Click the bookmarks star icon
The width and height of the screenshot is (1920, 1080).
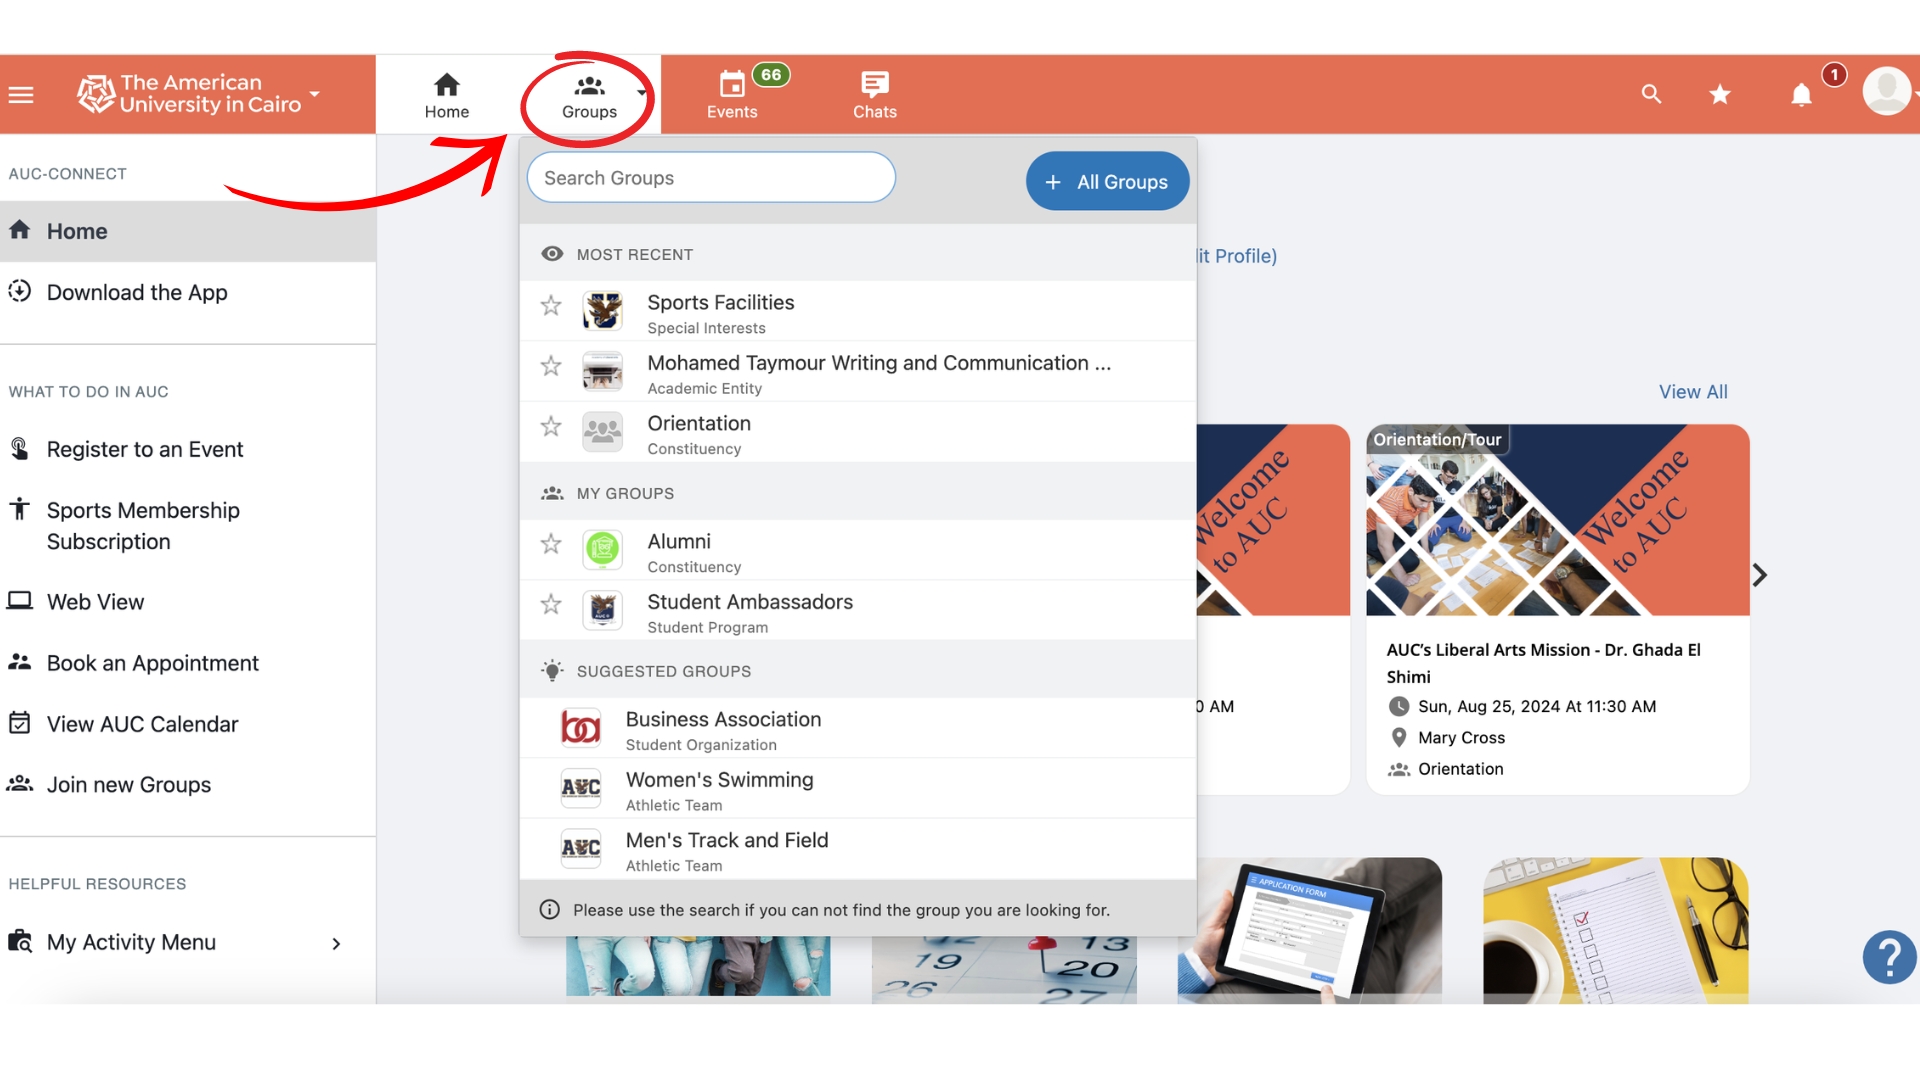click(1718, 94)
